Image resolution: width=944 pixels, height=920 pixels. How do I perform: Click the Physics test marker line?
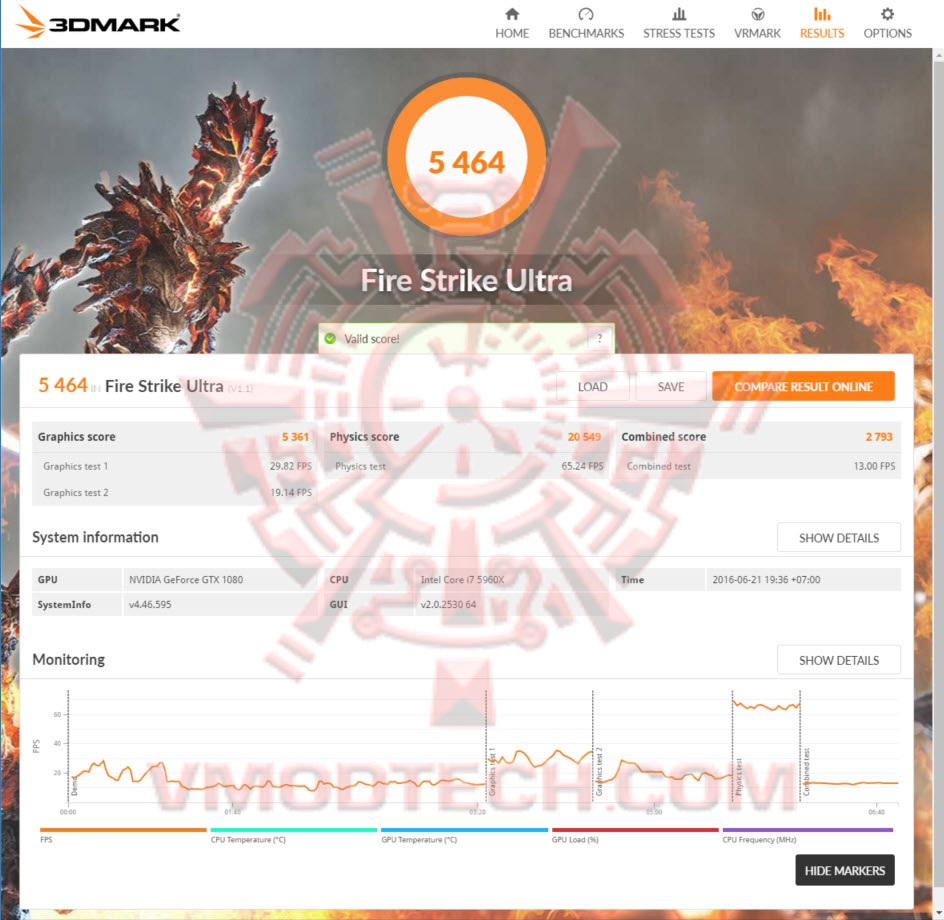point(732,746)
